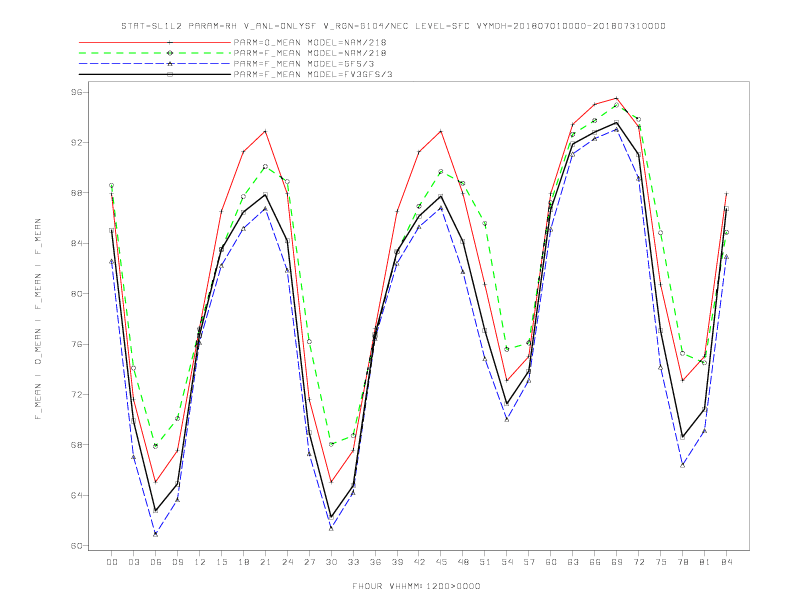792x612 pixels.
Task: Click the x-axis forecast hour label 15
Action: (x=221, y=562)
